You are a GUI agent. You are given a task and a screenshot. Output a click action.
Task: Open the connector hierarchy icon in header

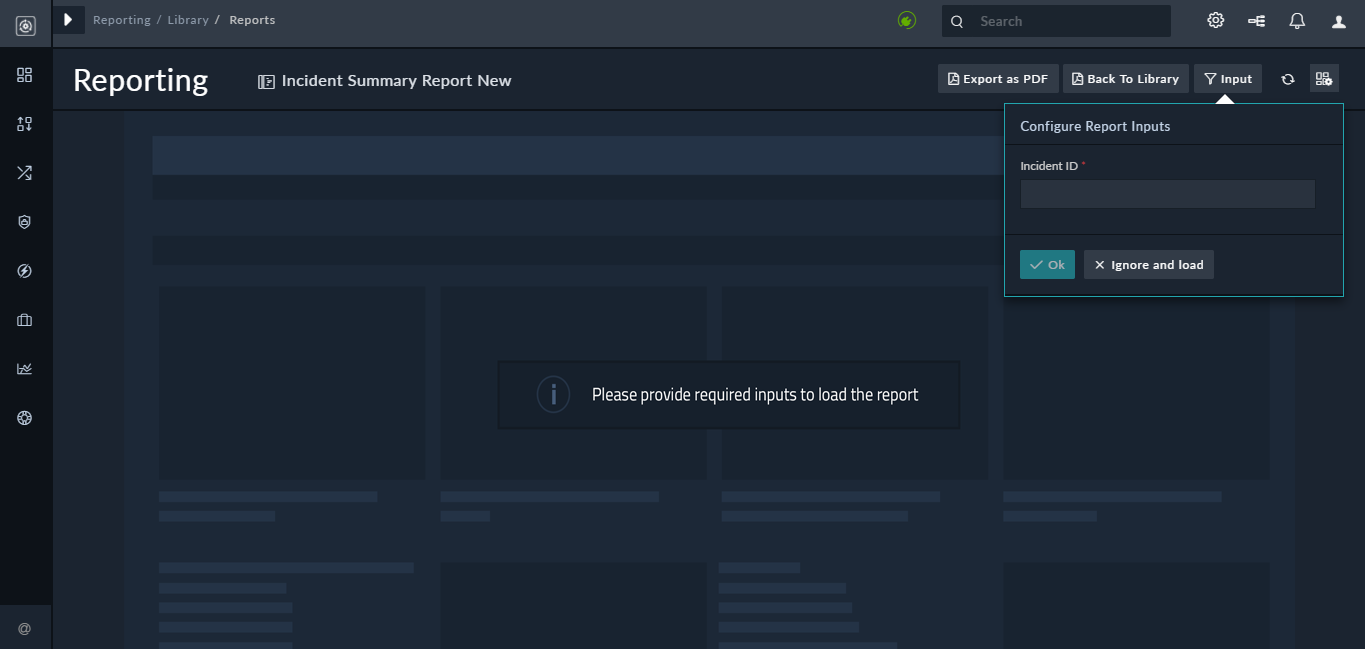coord(1257,20)
